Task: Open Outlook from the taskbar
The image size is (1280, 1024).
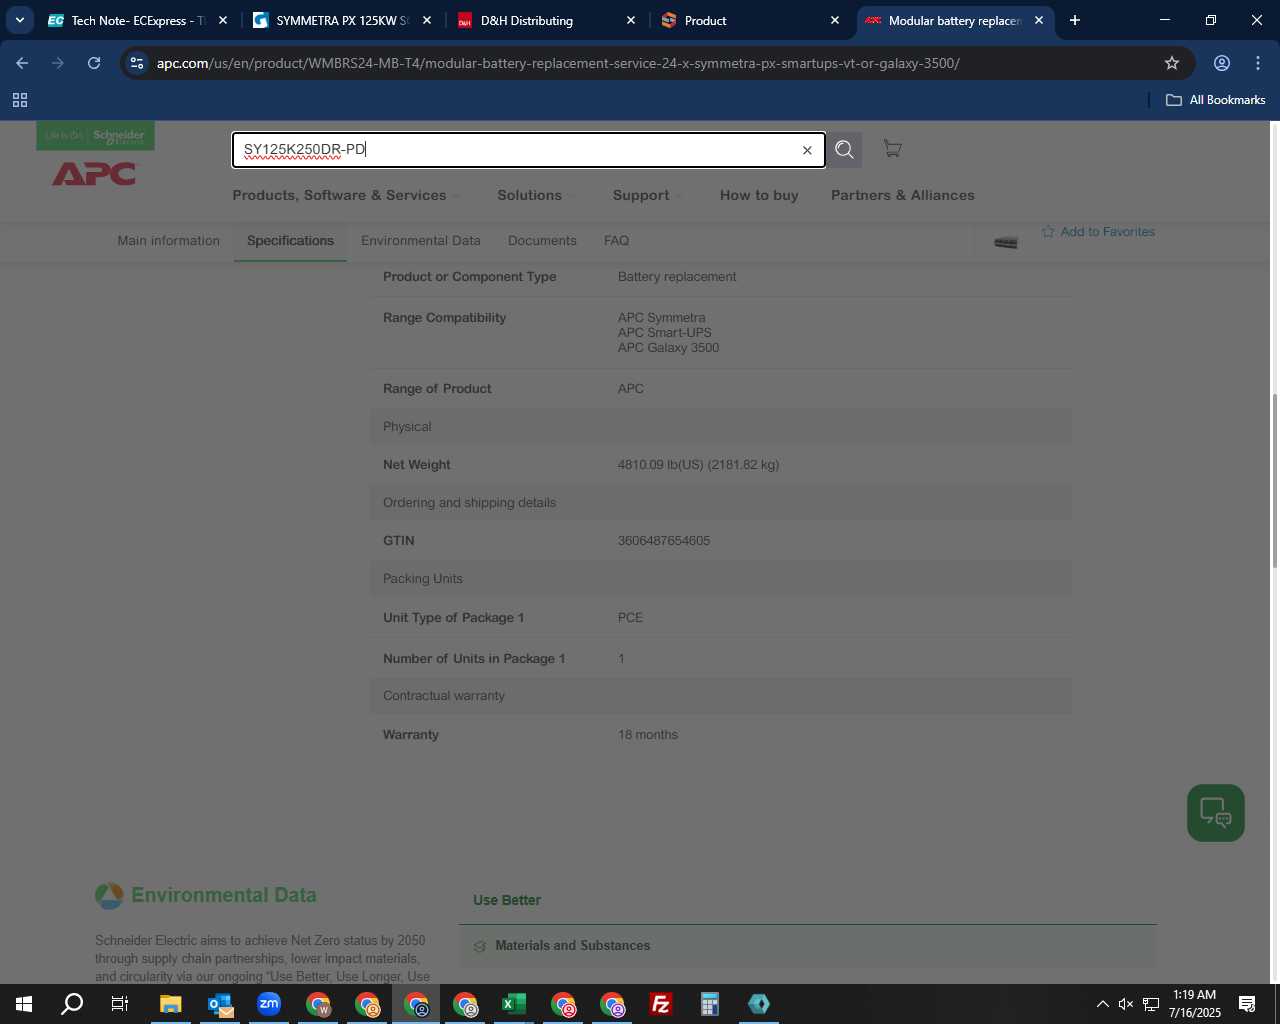Action: tap(220, 1004)
